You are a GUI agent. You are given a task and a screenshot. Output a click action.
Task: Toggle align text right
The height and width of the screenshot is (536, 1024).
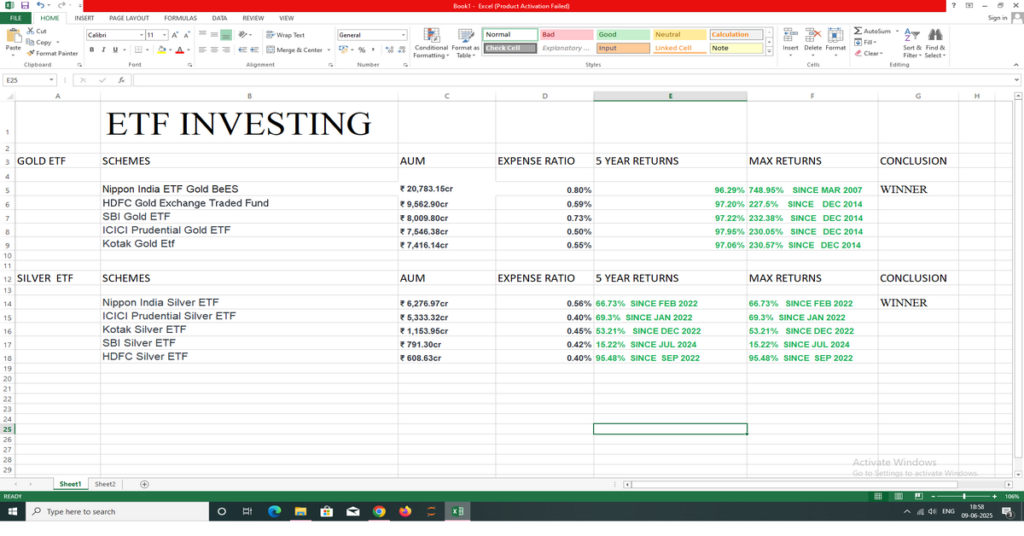pos(226,50)
